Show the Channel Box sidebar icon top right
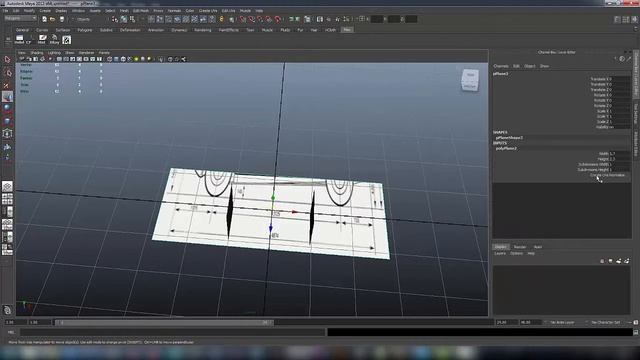This screenshot has height=360, width=640. (x=635, y=19)
